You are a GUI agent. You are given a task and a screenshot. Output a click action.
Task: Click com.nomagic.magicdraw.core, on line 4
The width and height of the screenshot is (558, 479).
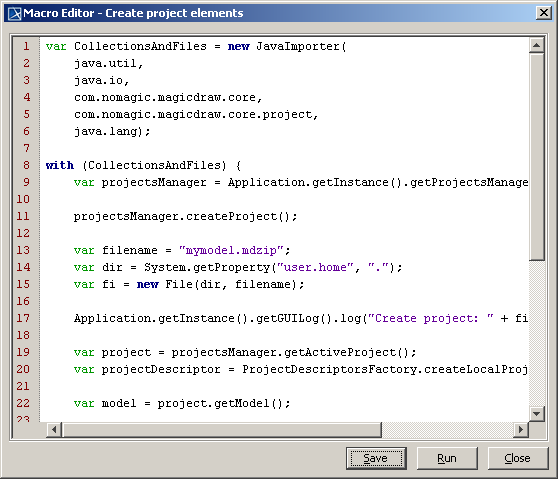click(168, 98)
